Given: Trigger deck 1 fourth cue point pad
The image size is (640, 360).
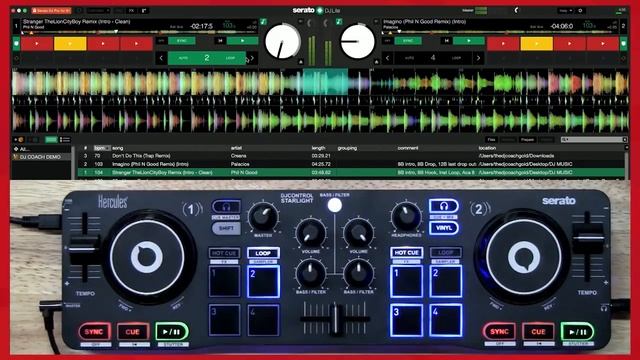Looking at the screenshot, I should (136, 43).
